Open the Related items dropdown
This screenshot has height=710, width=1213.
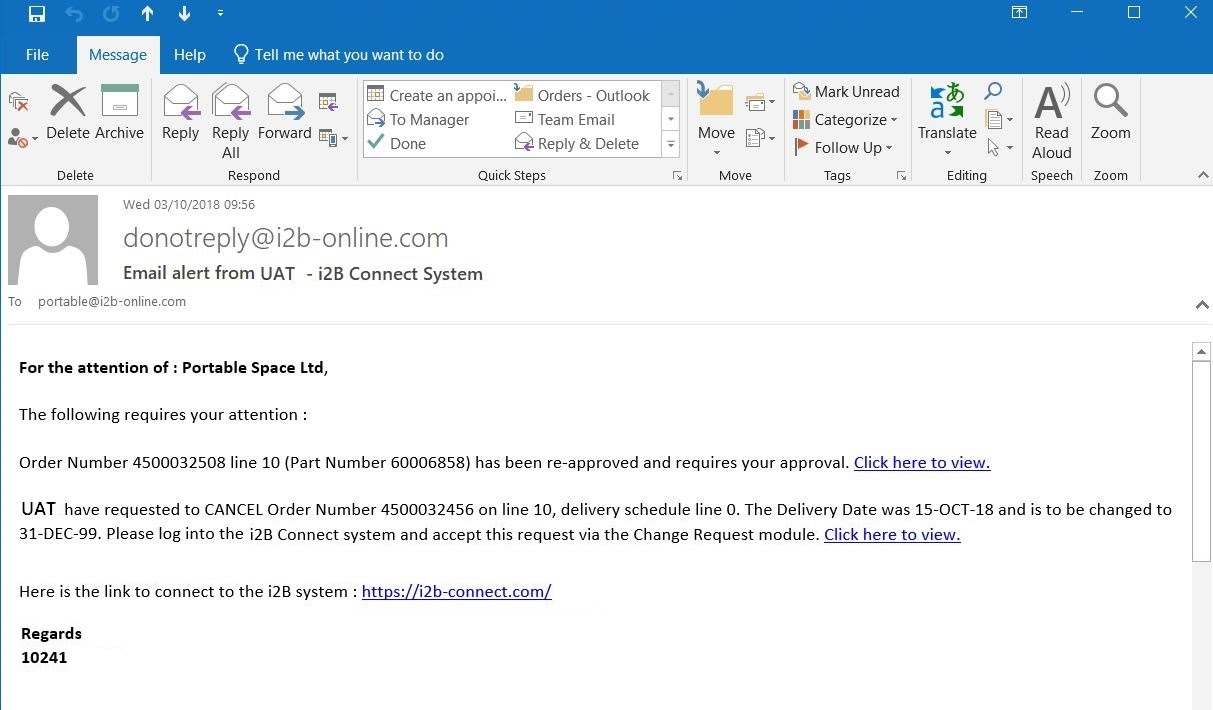coord(999,119)
